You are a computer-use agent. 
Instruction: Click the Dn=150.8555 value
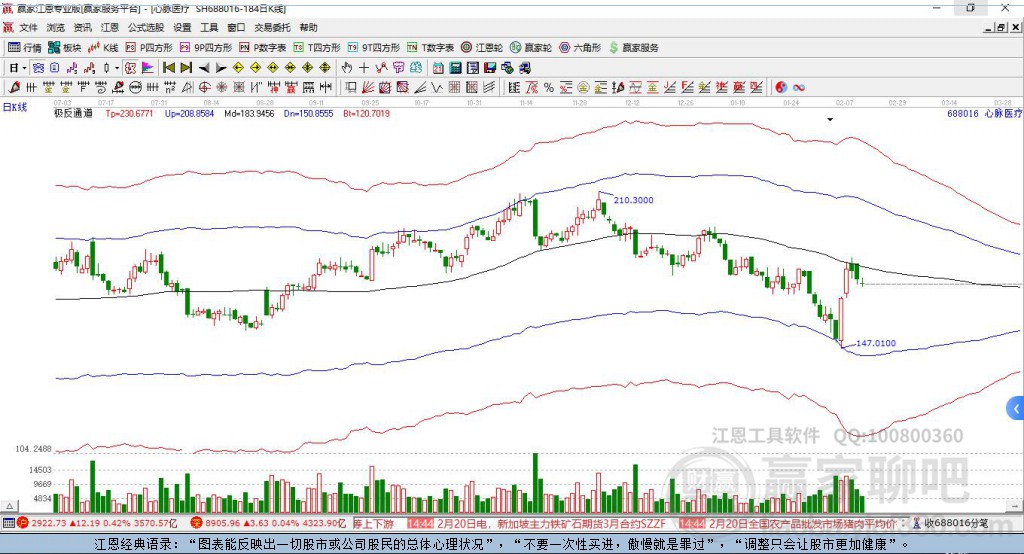coord(308,114)
